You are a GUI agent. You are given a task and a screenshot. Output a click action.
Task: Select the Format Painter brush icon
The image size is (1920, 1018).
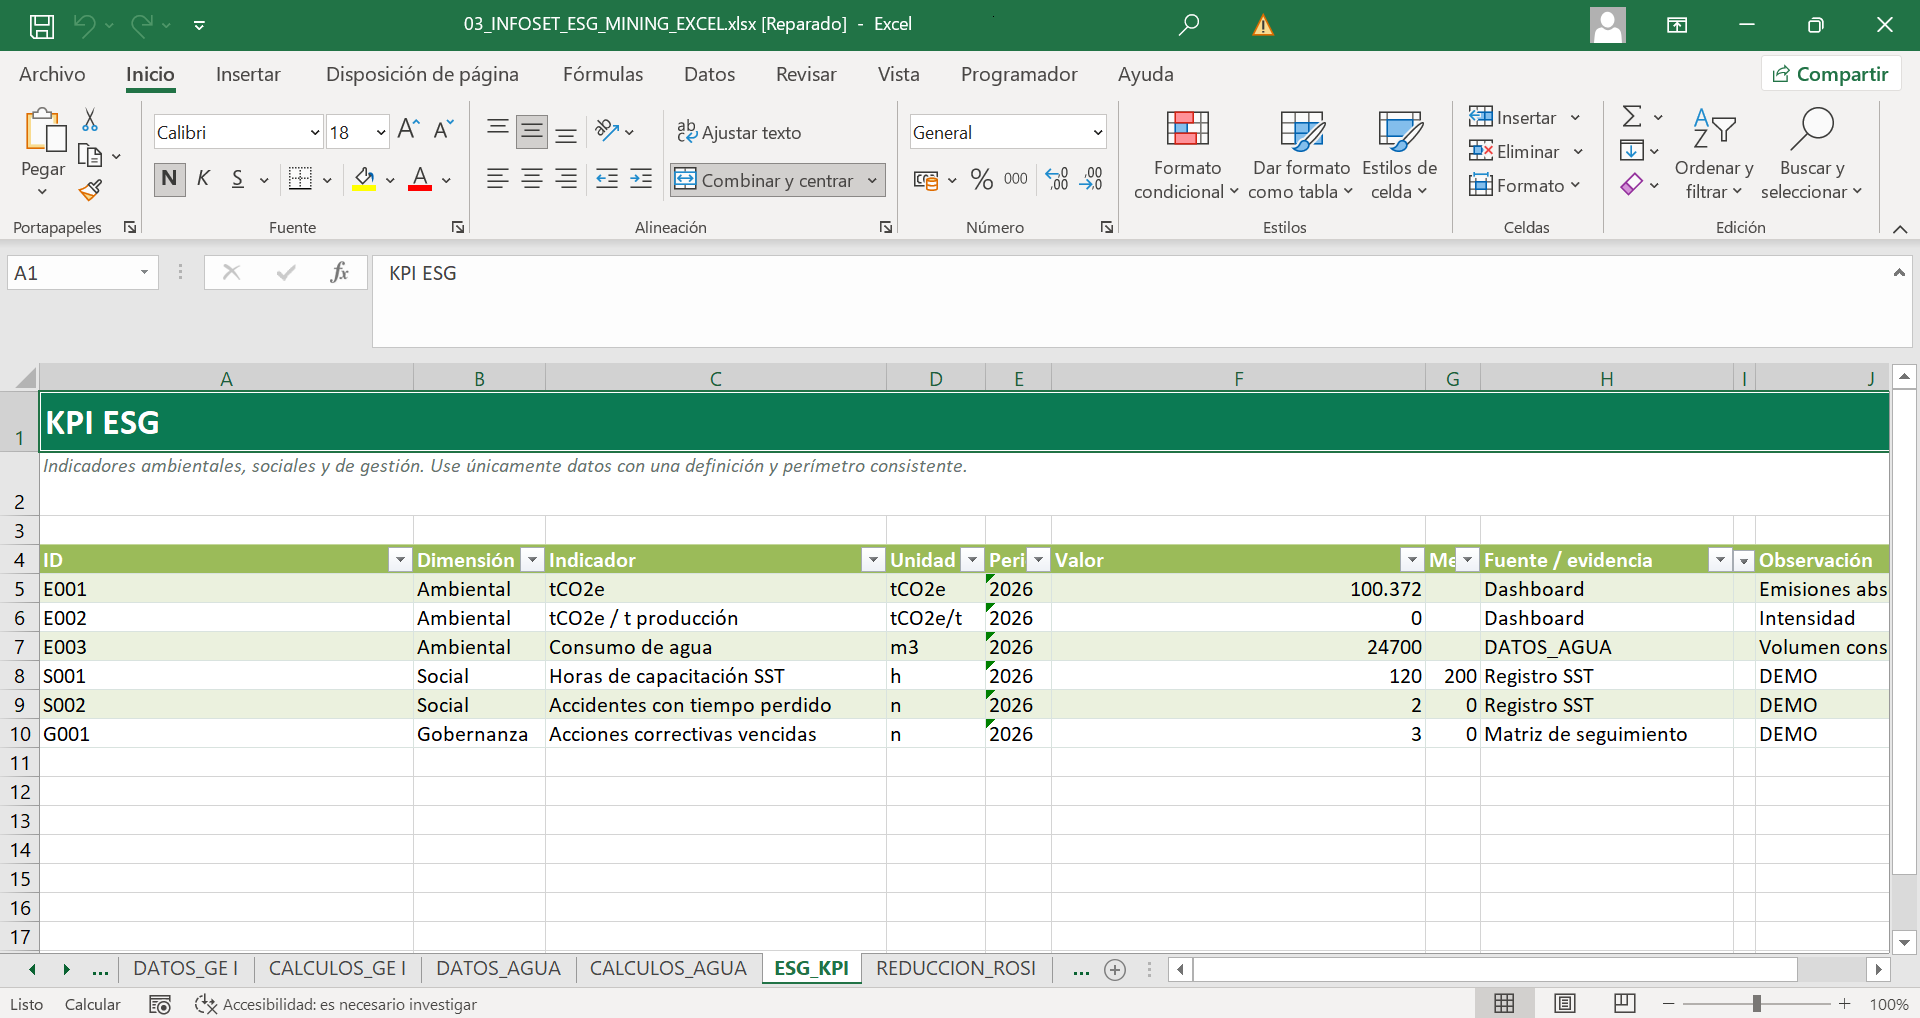tap(90, 190)
